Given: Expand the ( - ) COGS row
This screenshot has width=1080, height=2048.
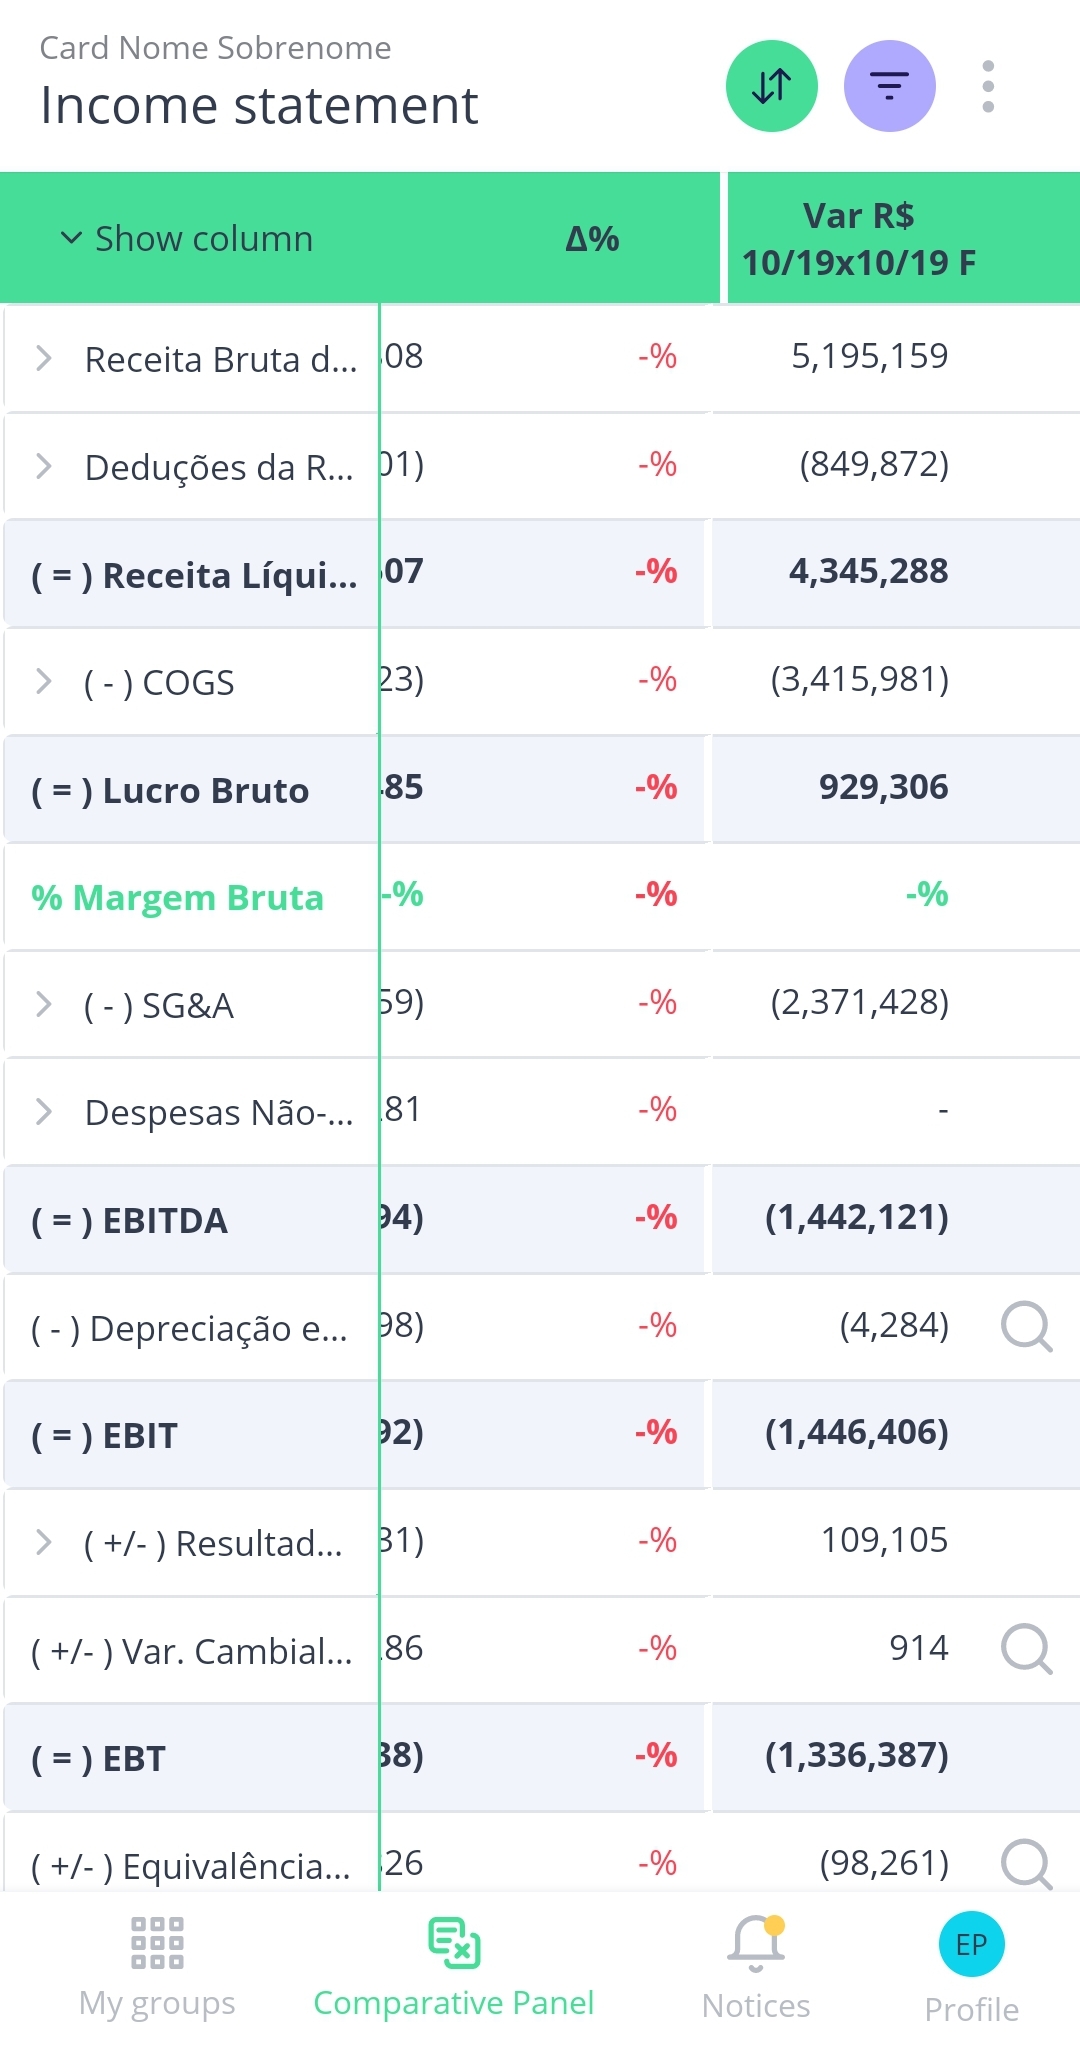Looking at the screenshot, I should 43,682.
